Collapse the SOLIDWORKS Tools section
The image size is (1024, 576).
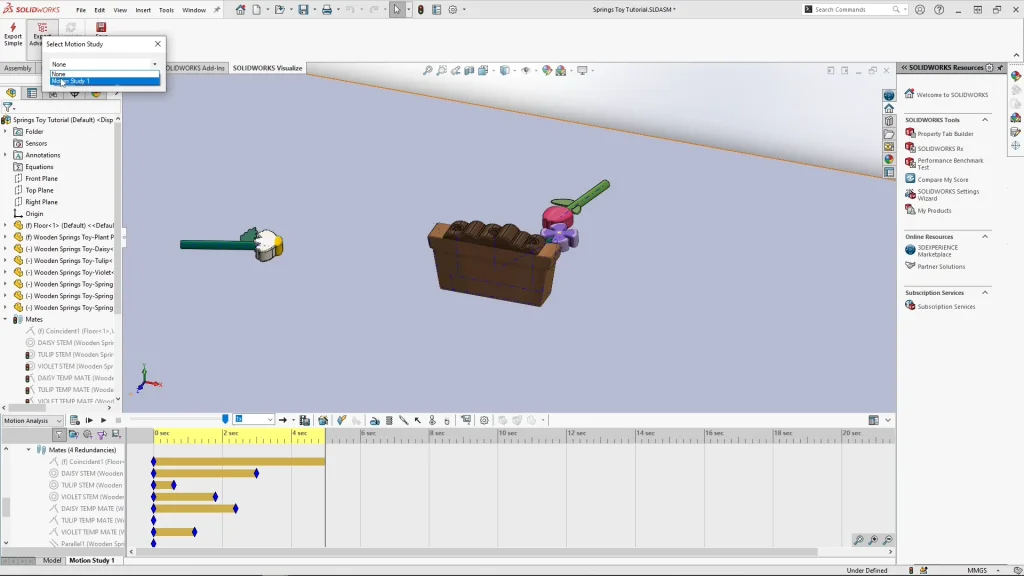[x=984, y=120]
